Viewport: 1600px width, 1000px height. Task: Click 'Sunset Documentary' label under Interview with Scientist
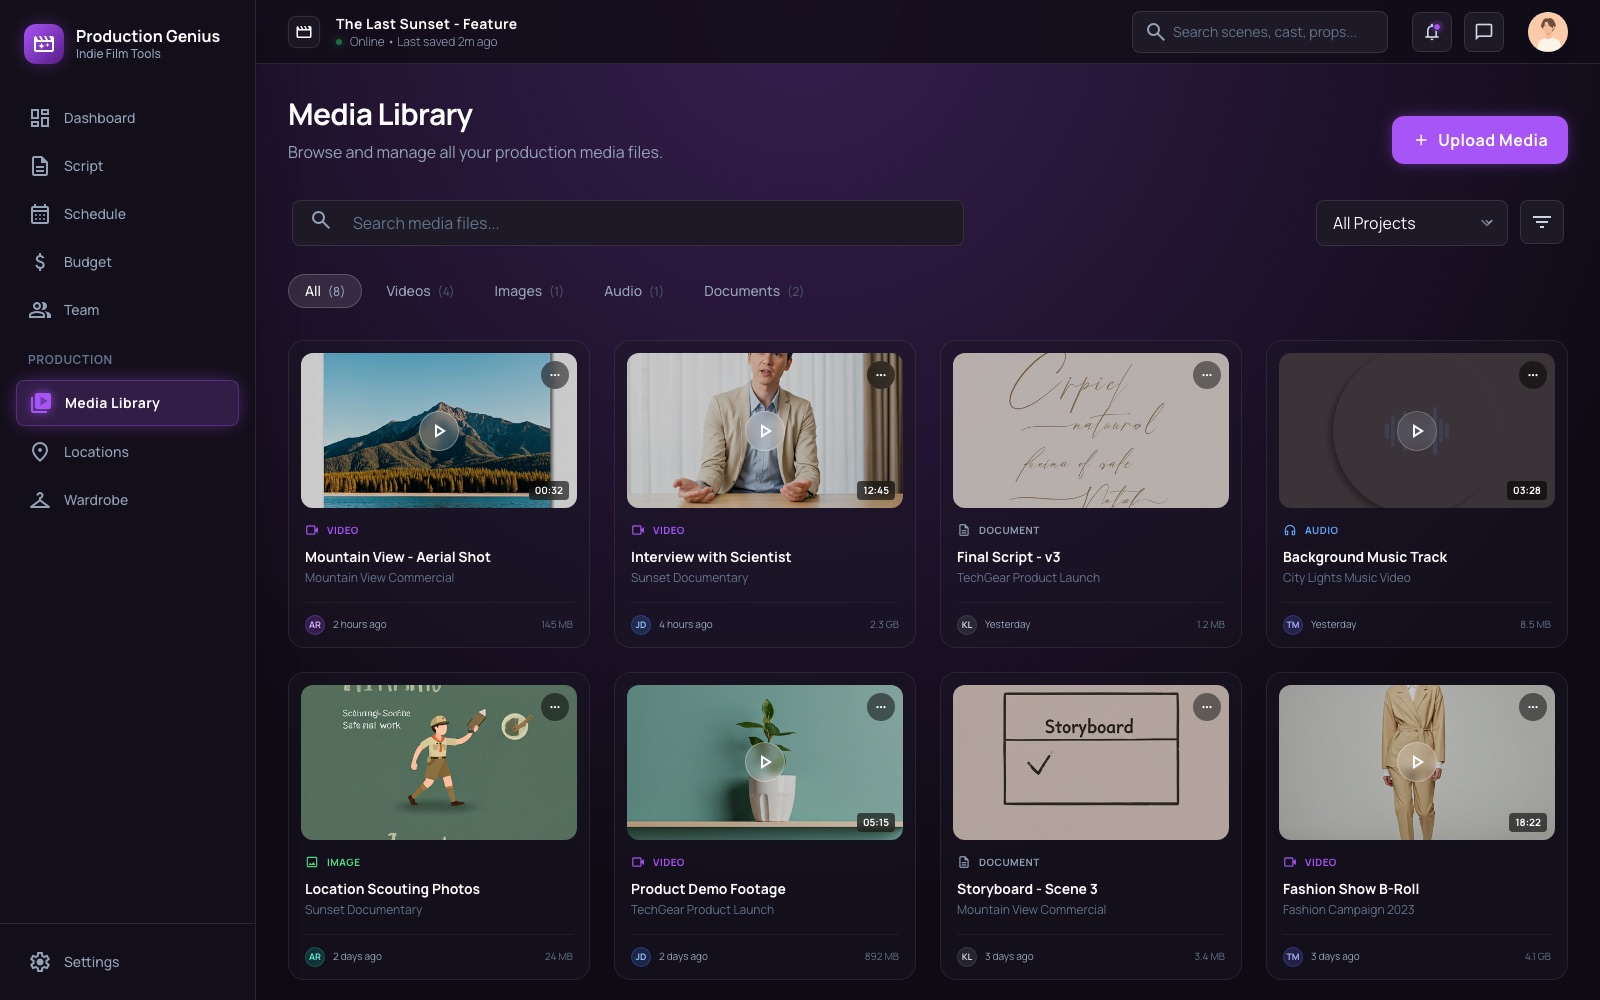[689, 578]
